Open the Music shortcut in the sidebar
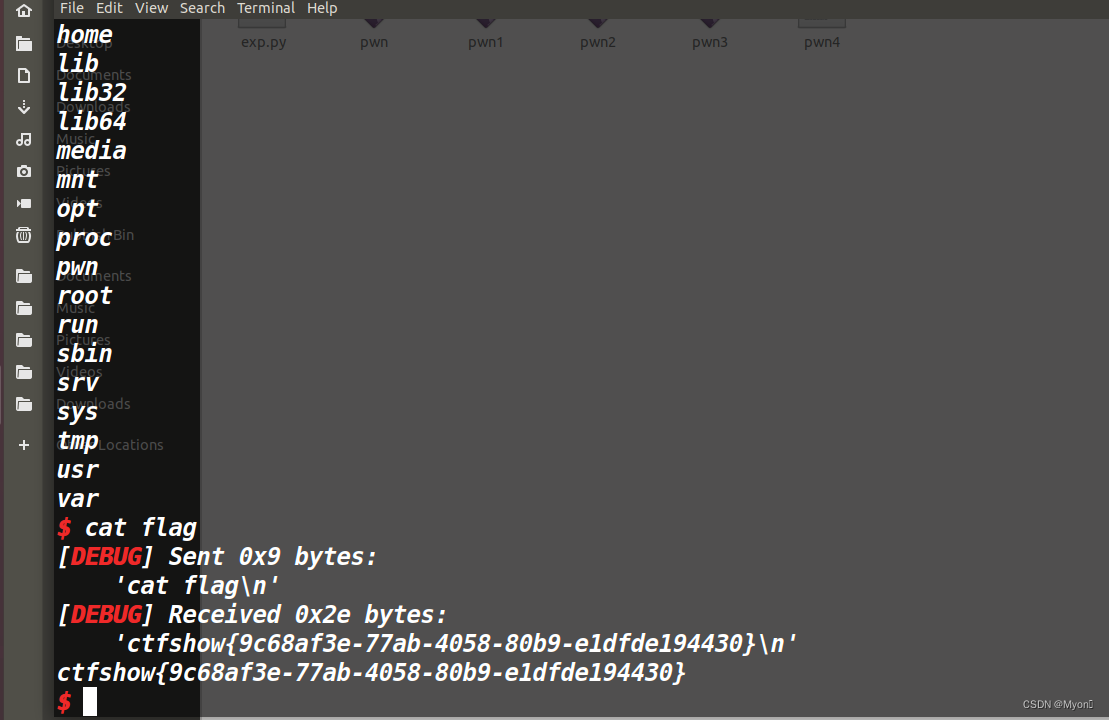 (24, 139)
